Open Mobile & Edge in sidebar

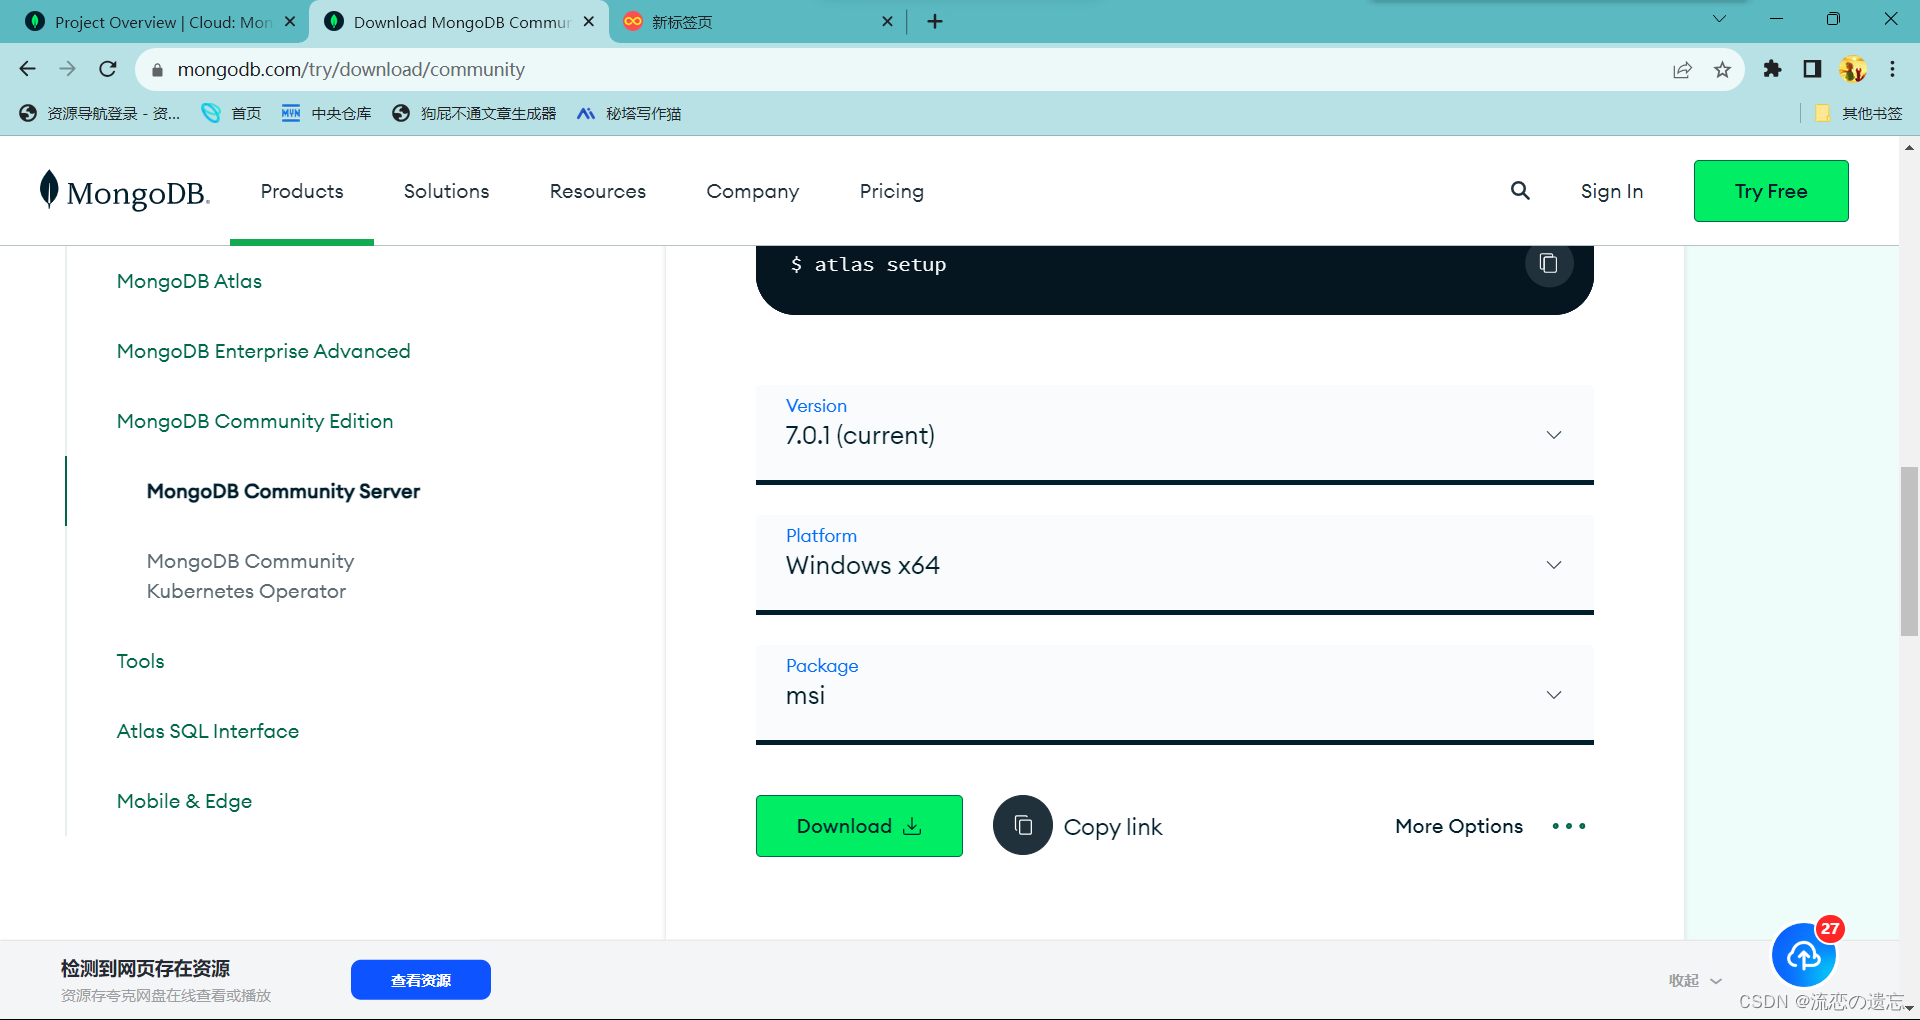184,801
